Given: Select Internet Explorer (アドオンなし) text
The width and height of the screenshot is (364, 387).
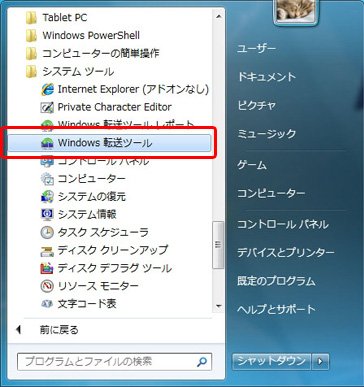Looking at the screenshot, I should tap(133, 89).
